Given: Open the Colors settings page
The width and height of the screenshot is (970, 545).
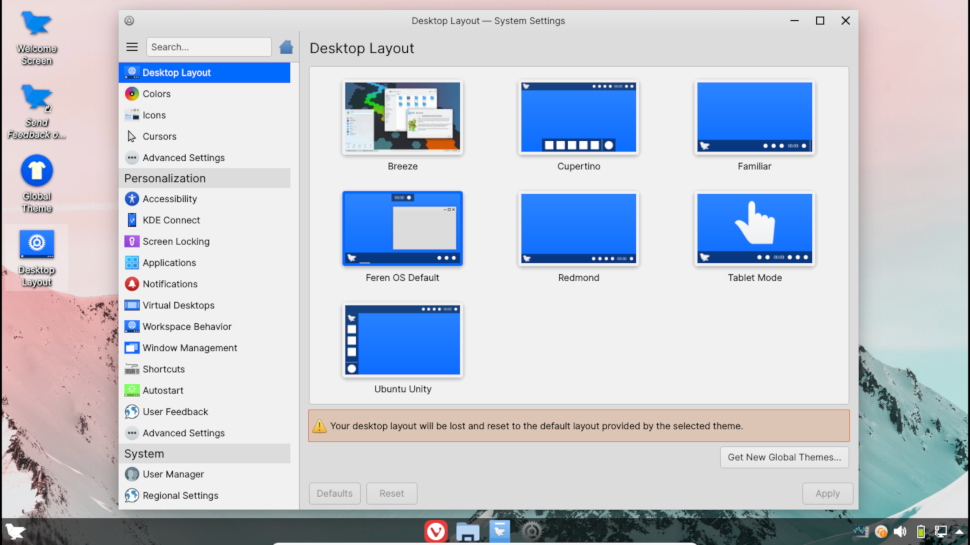Looking at the screenshot, I should coord(204,94).
